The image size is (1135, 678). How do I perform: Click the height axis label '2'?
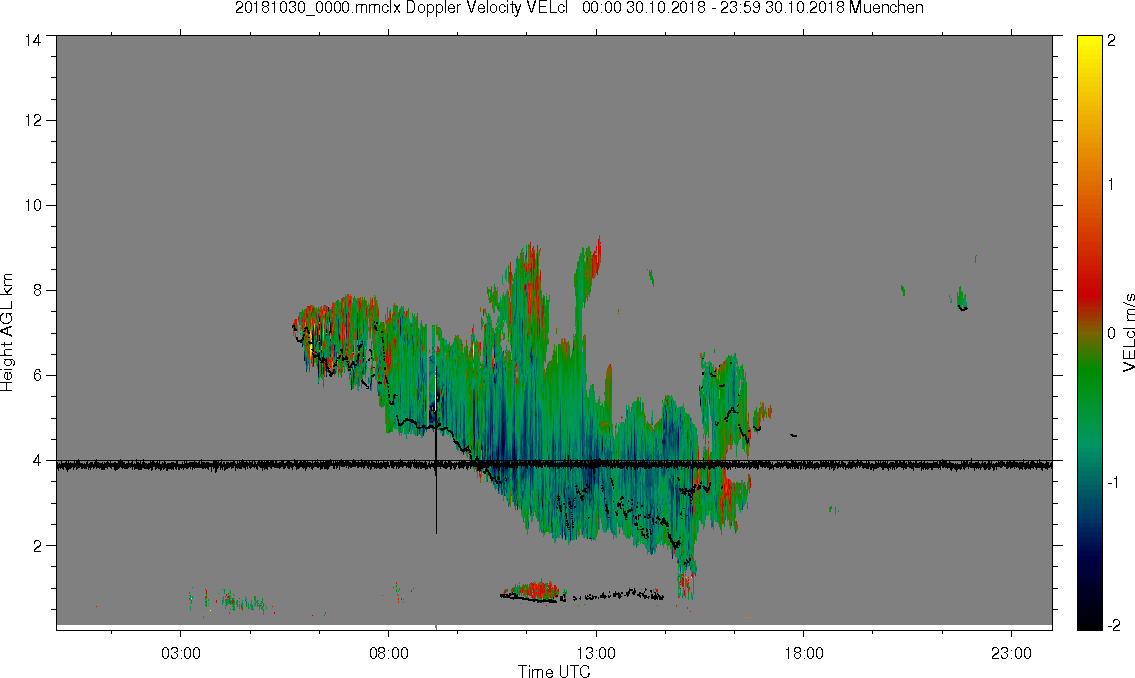pos(37,546)
